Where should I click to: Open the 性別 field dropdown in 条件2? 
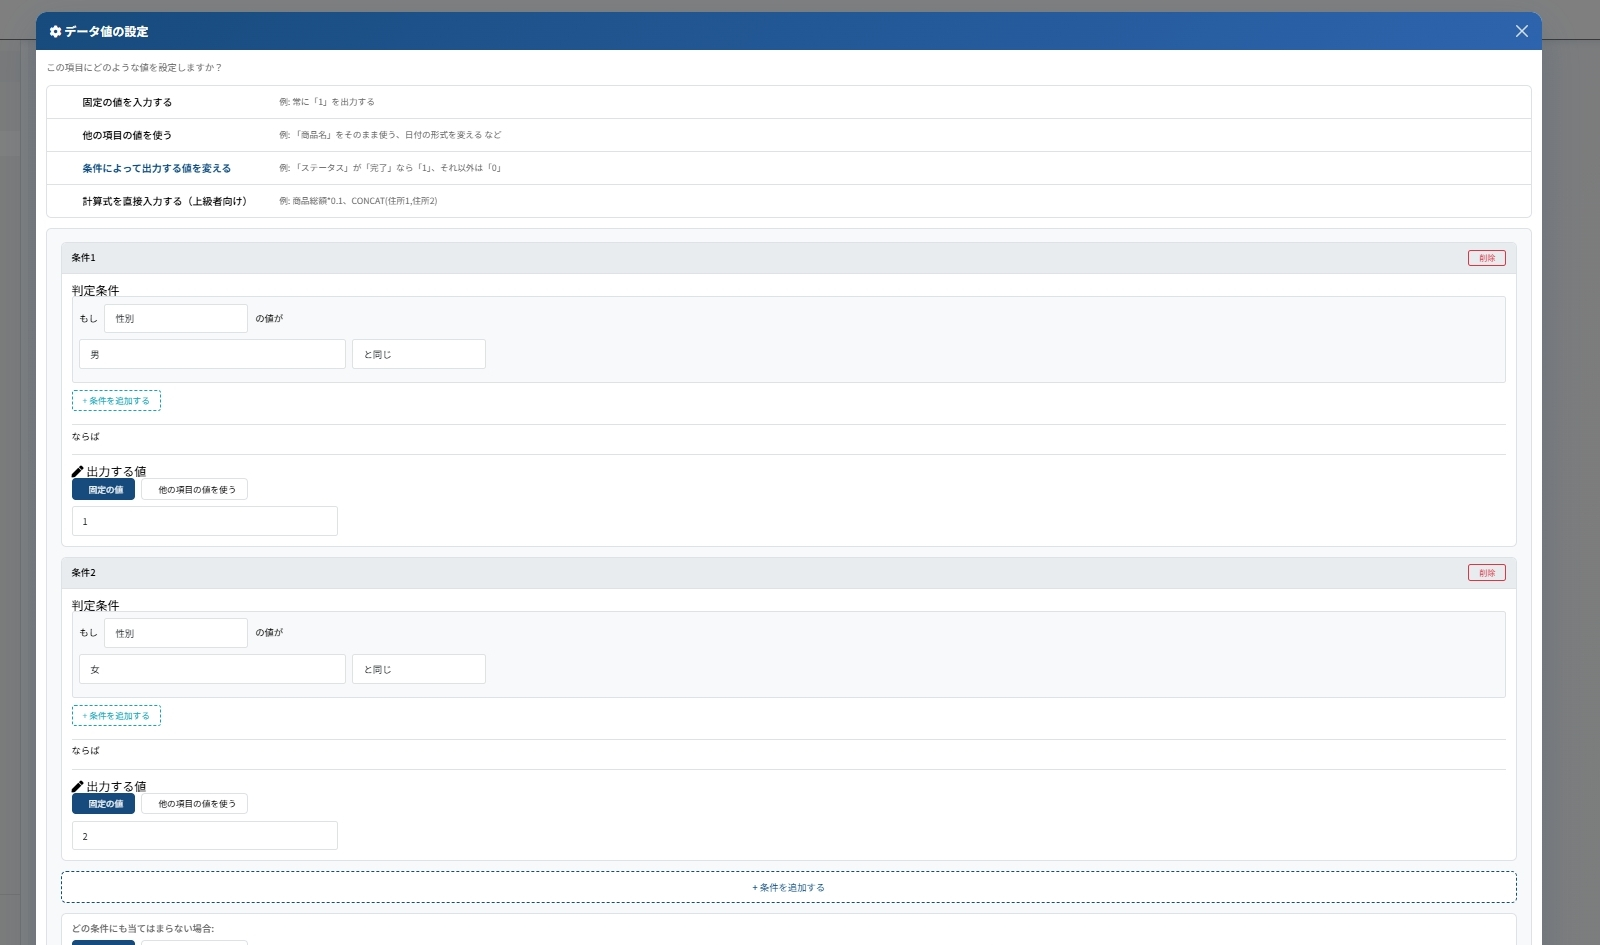(x=176, y=633)
